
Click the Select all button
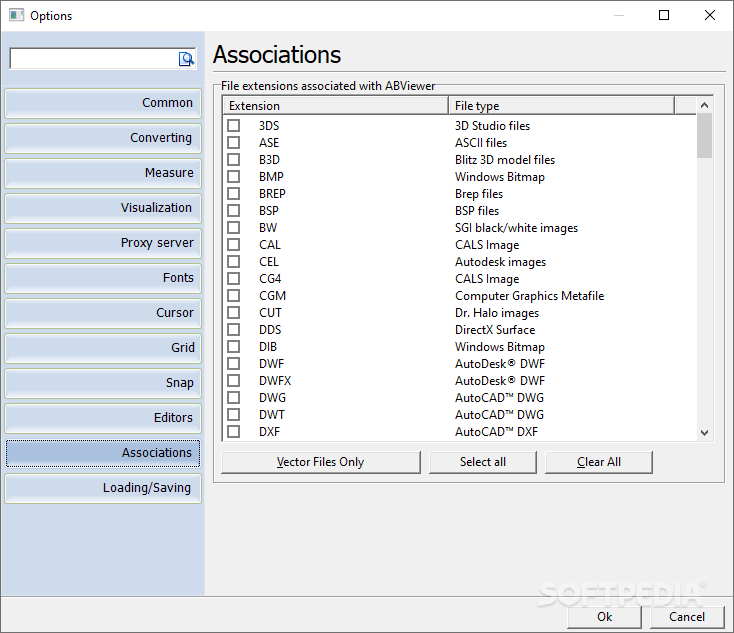pyautogui.click(x=483, y=462)
